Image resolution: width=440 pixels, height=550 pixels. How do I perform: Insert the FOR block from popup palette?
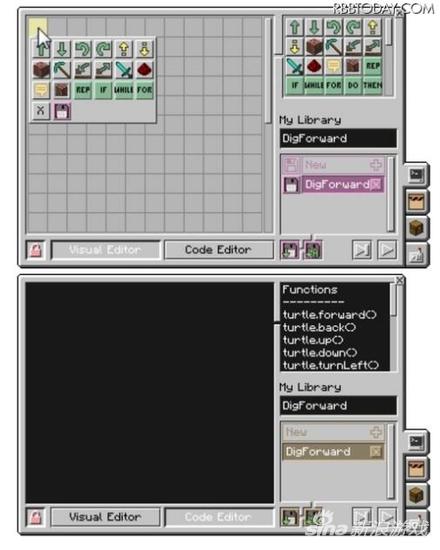[144, 90]
